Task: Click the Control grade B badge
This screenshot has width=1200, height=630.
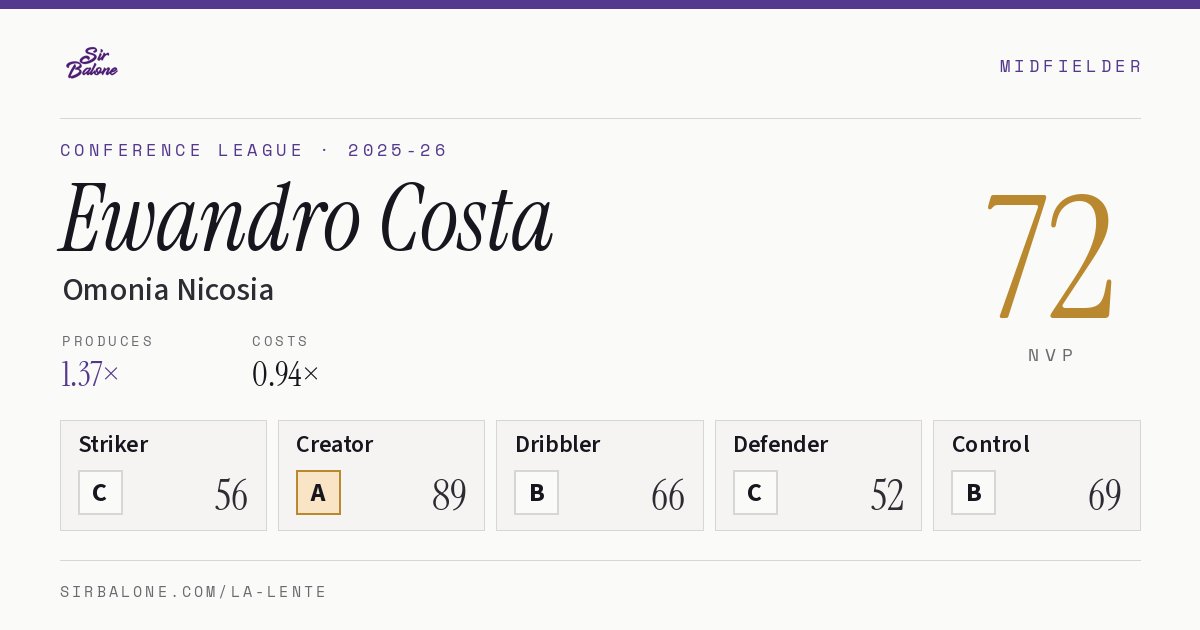Action: pos(973,493)
